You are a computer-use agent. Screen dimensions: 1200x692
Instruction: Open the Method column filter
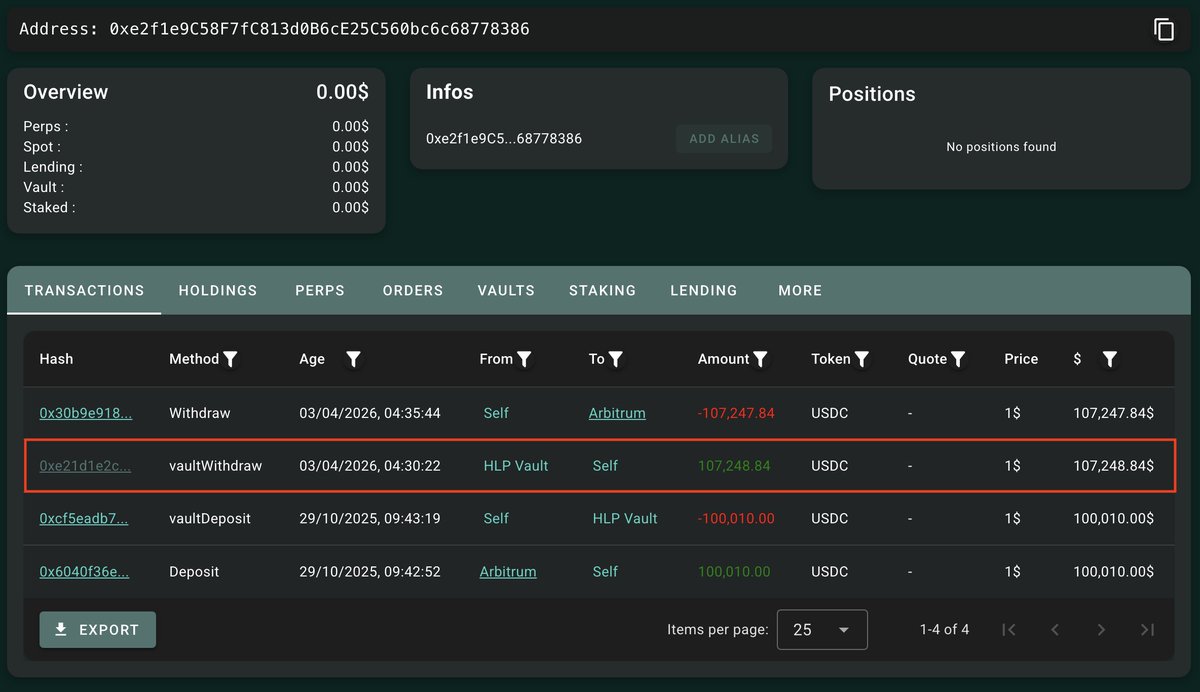[x=230, y=359]
